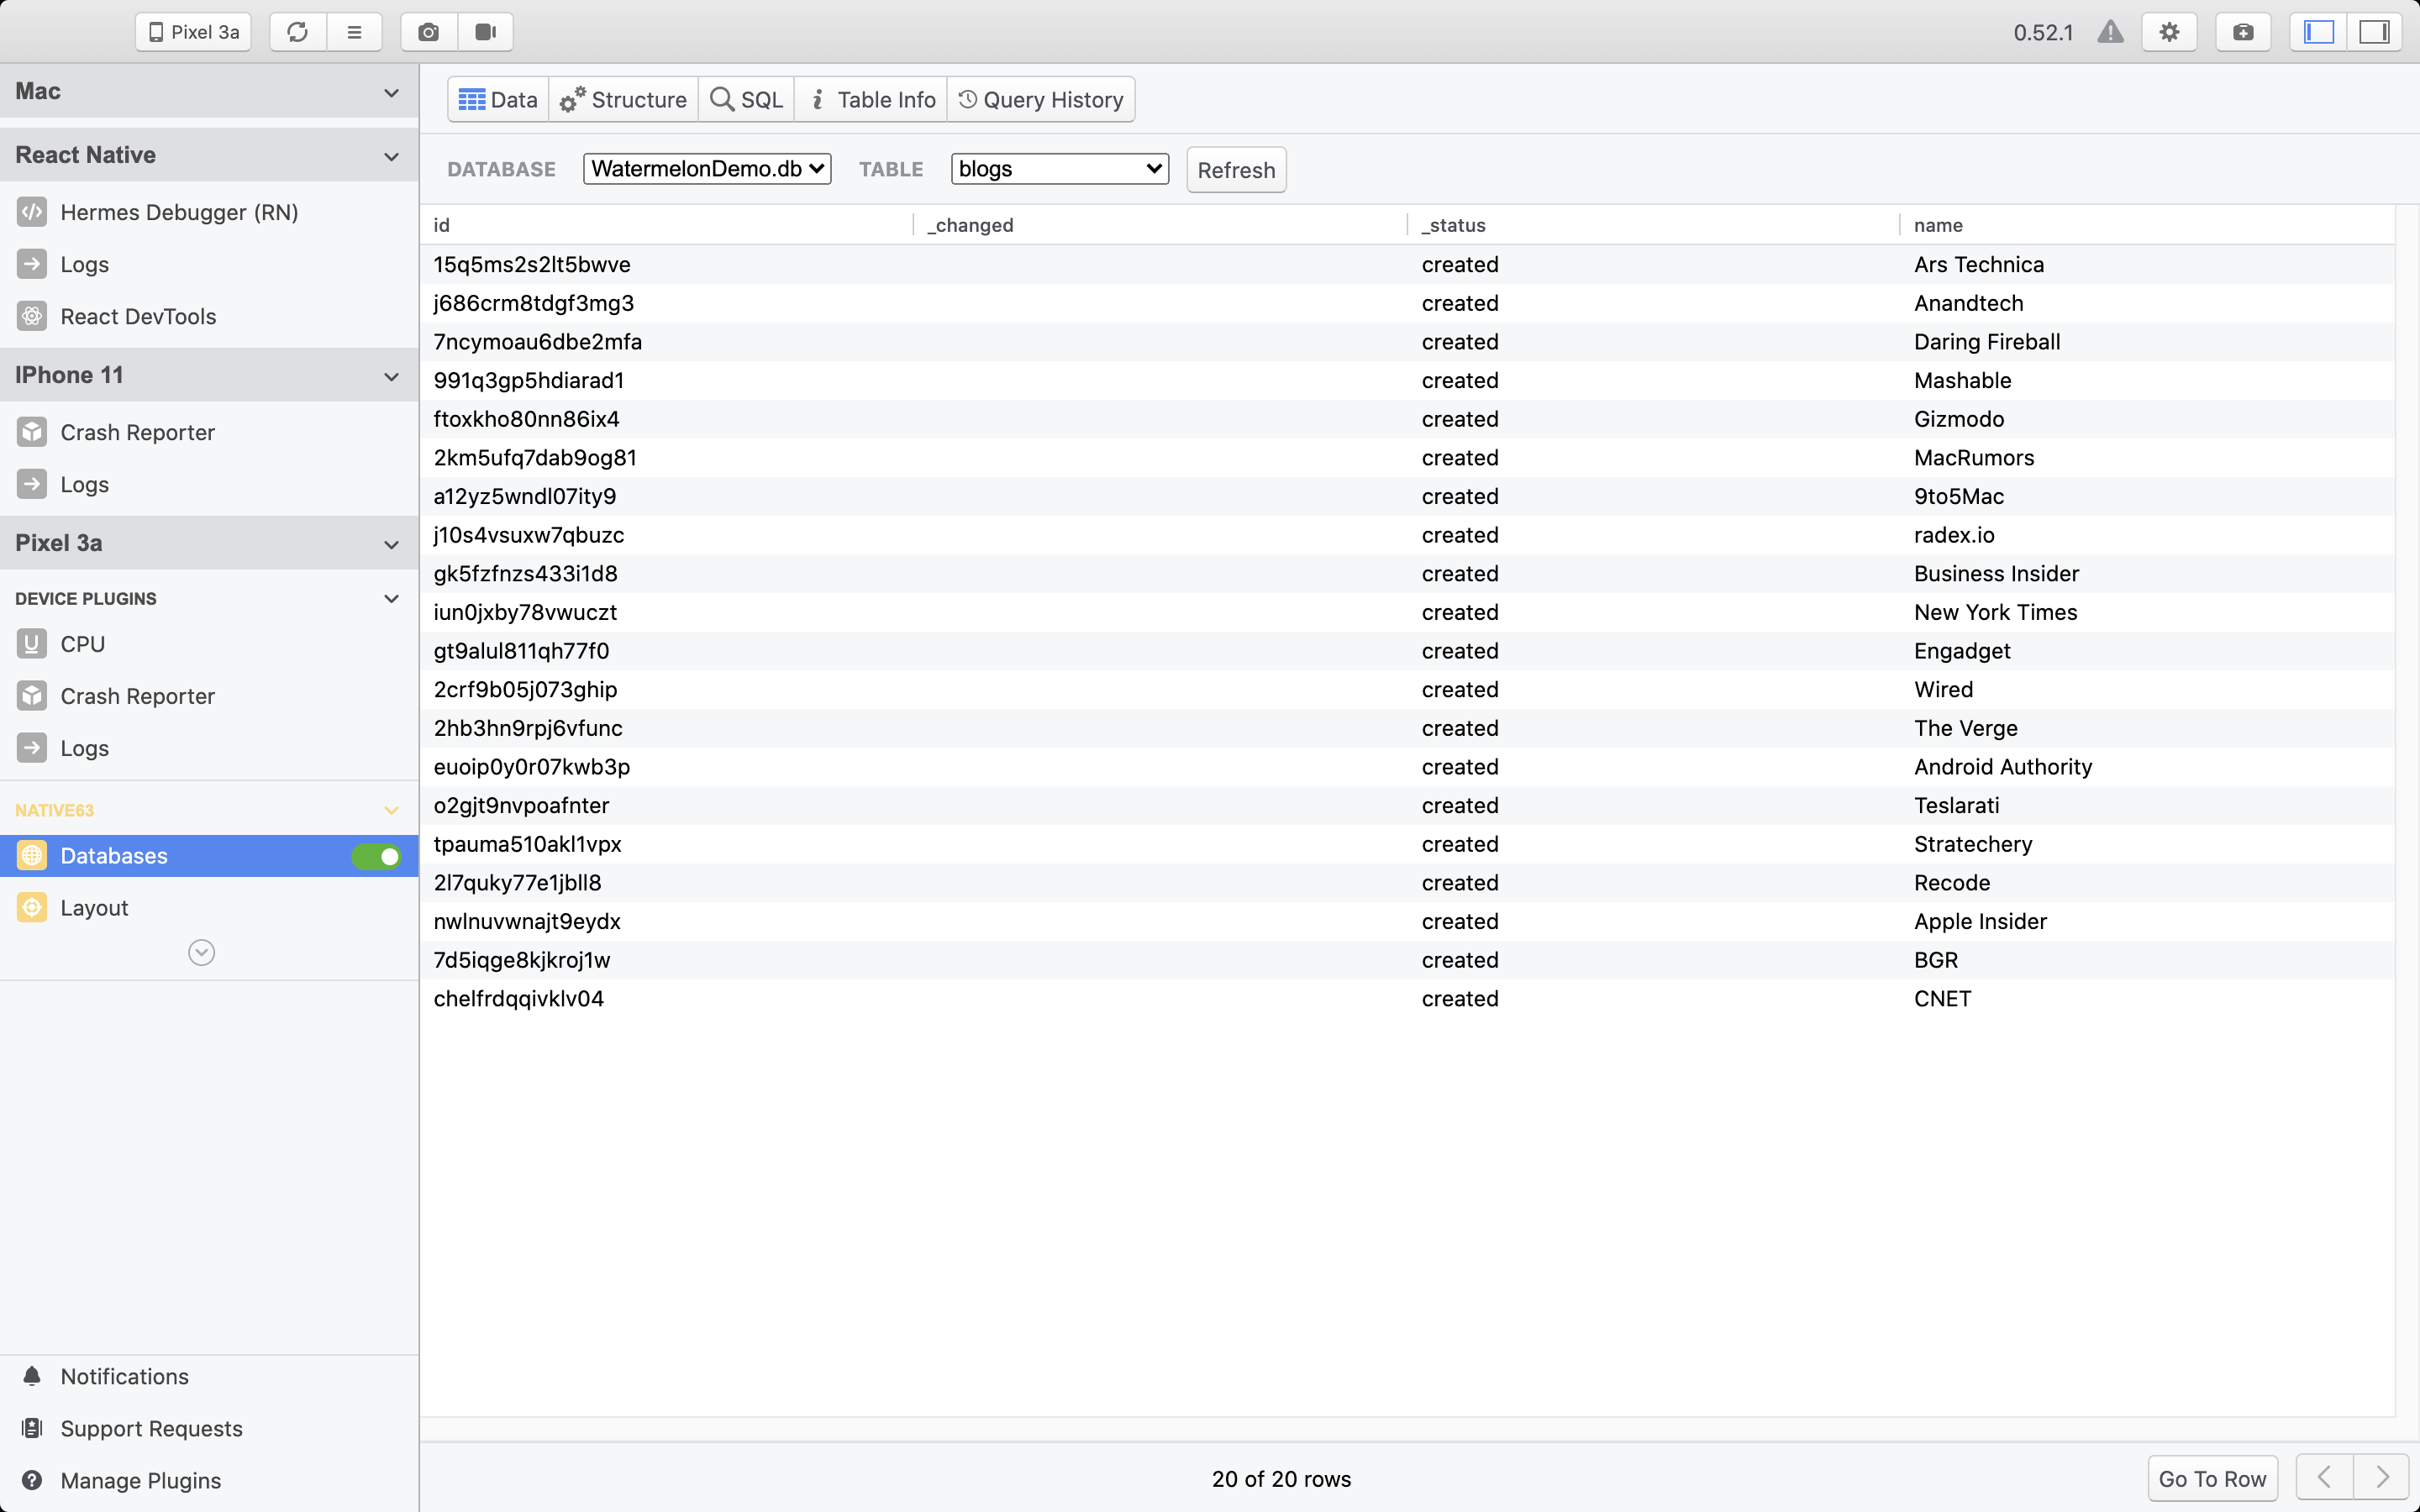
Task: Switch to the Query History tab
Action: [1041, 100]
